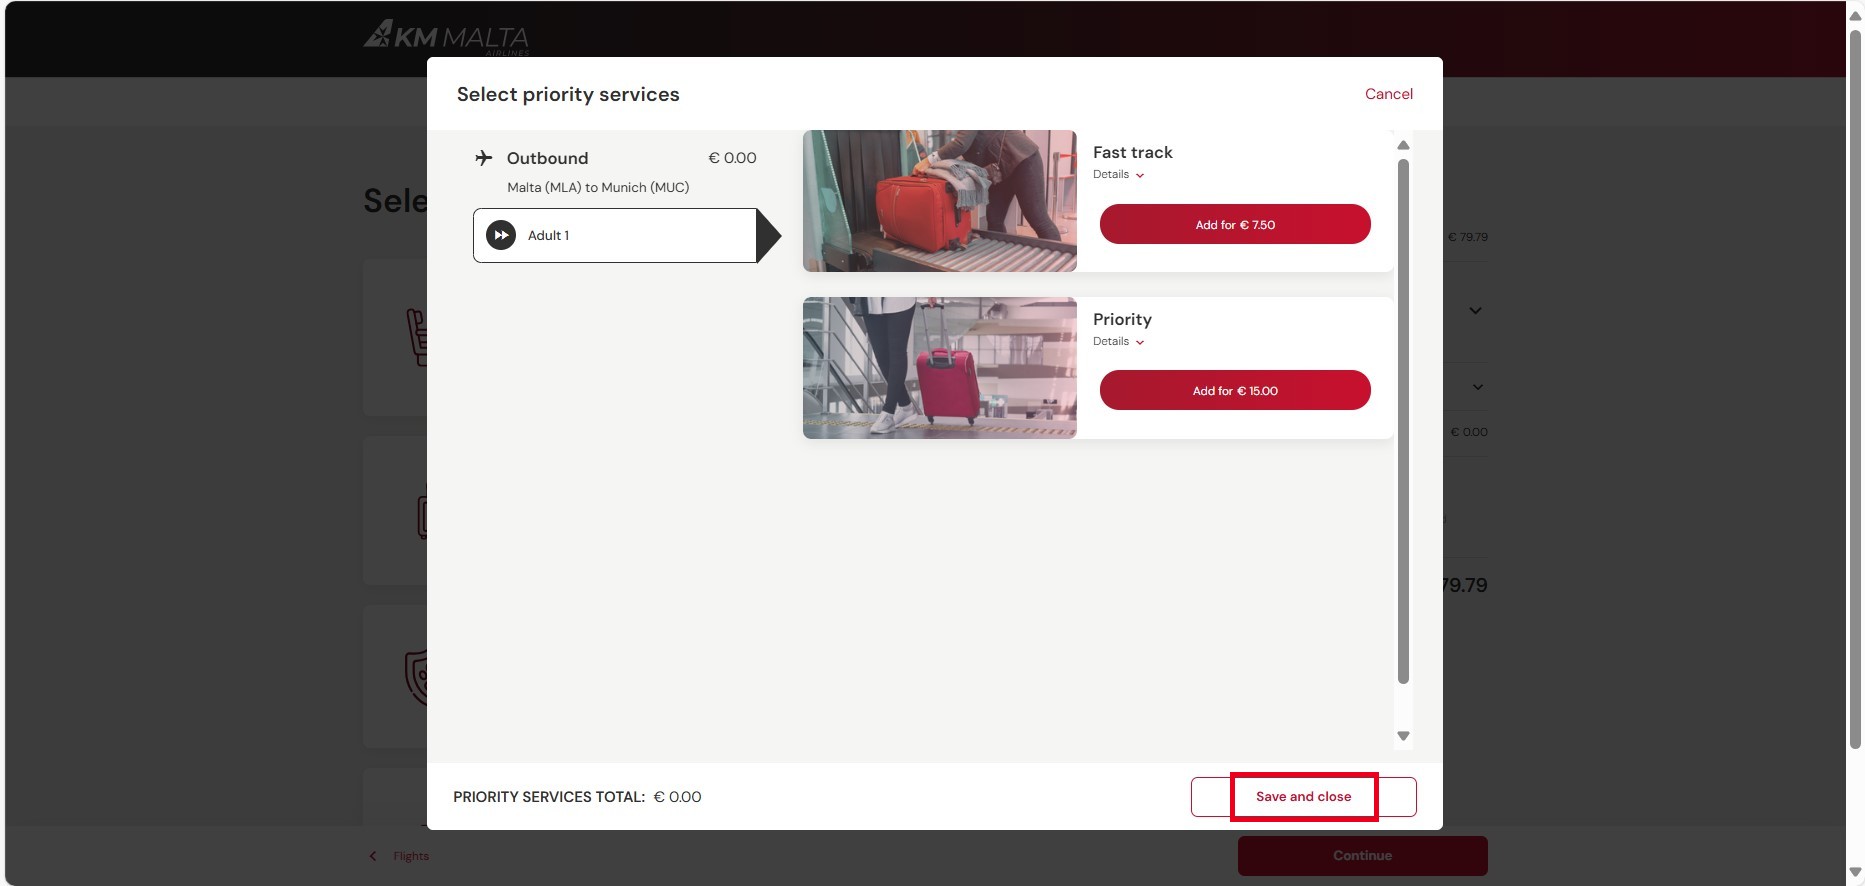The width and height of the screenshot is (1865, 886).
Task: Expand Fast track Details
Action: click(x=1118, y=175)
